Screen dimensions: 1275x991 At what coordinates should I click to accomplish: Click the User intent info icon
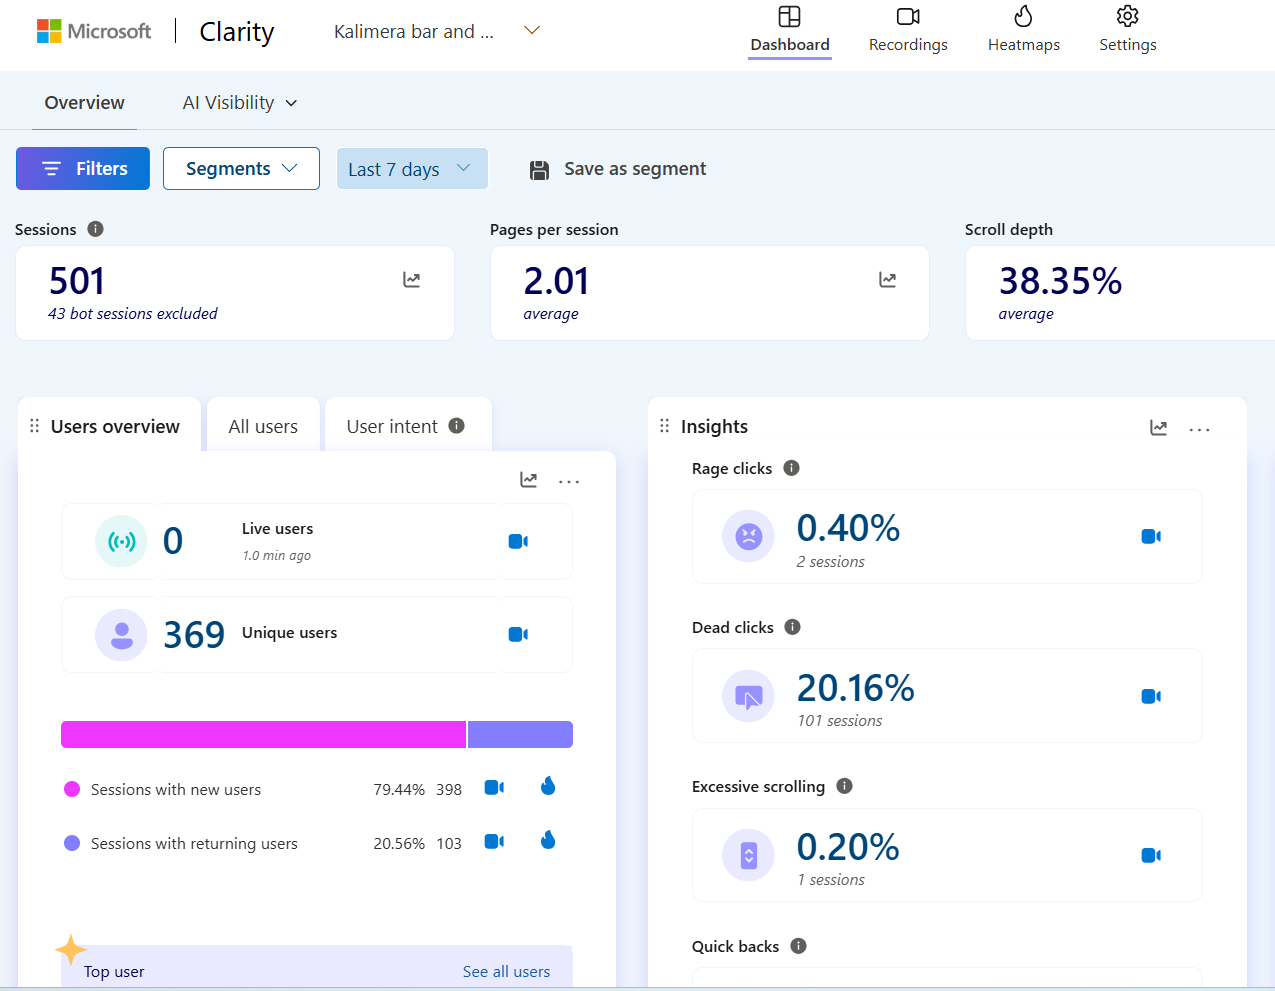click(x=457, y=425)
